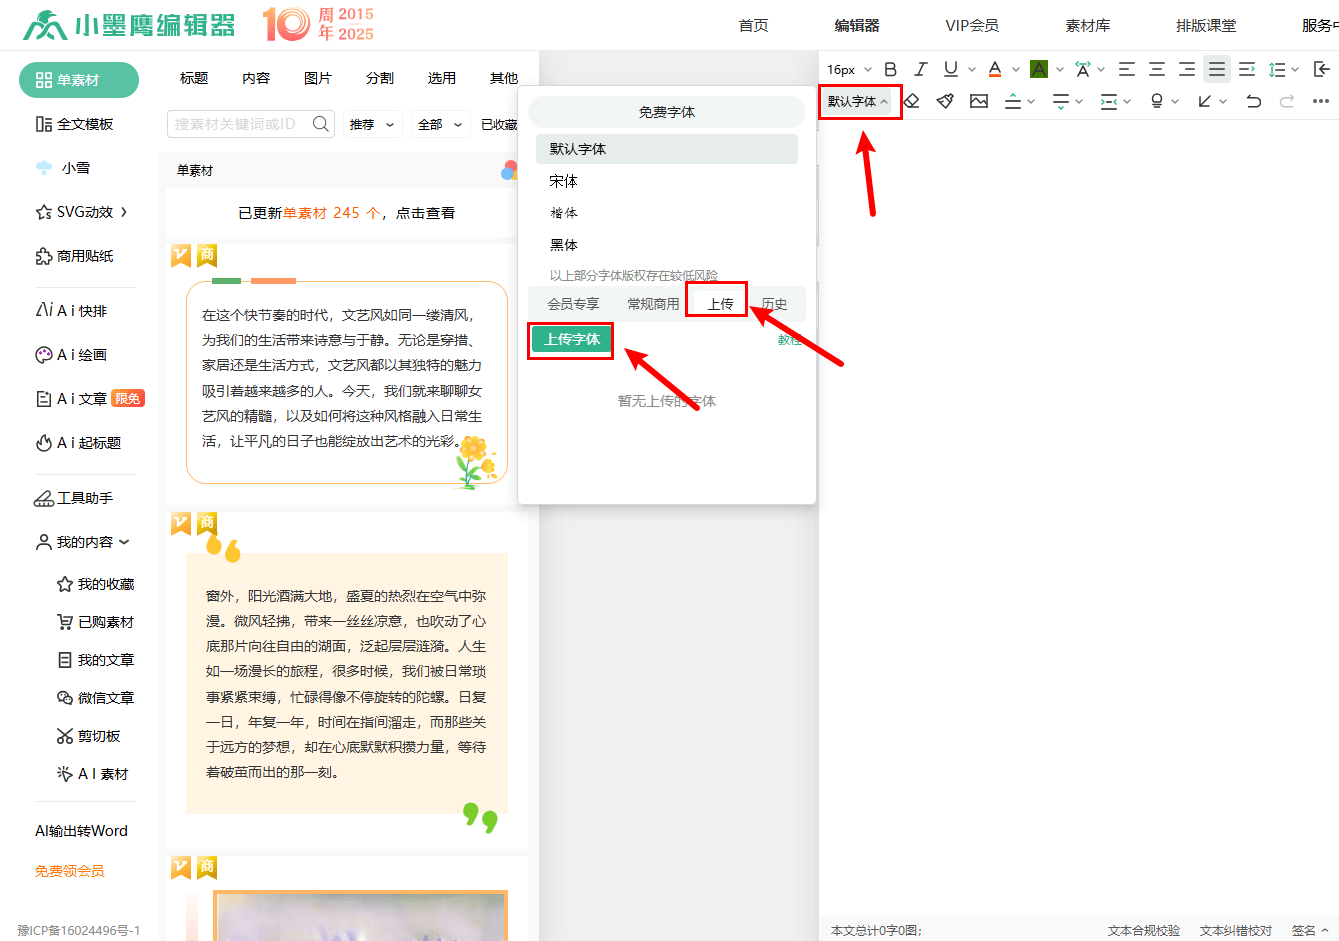Open the font color picker swatch
The image size is (1339, 941).
pyautogui.click(x=996, y=69)
